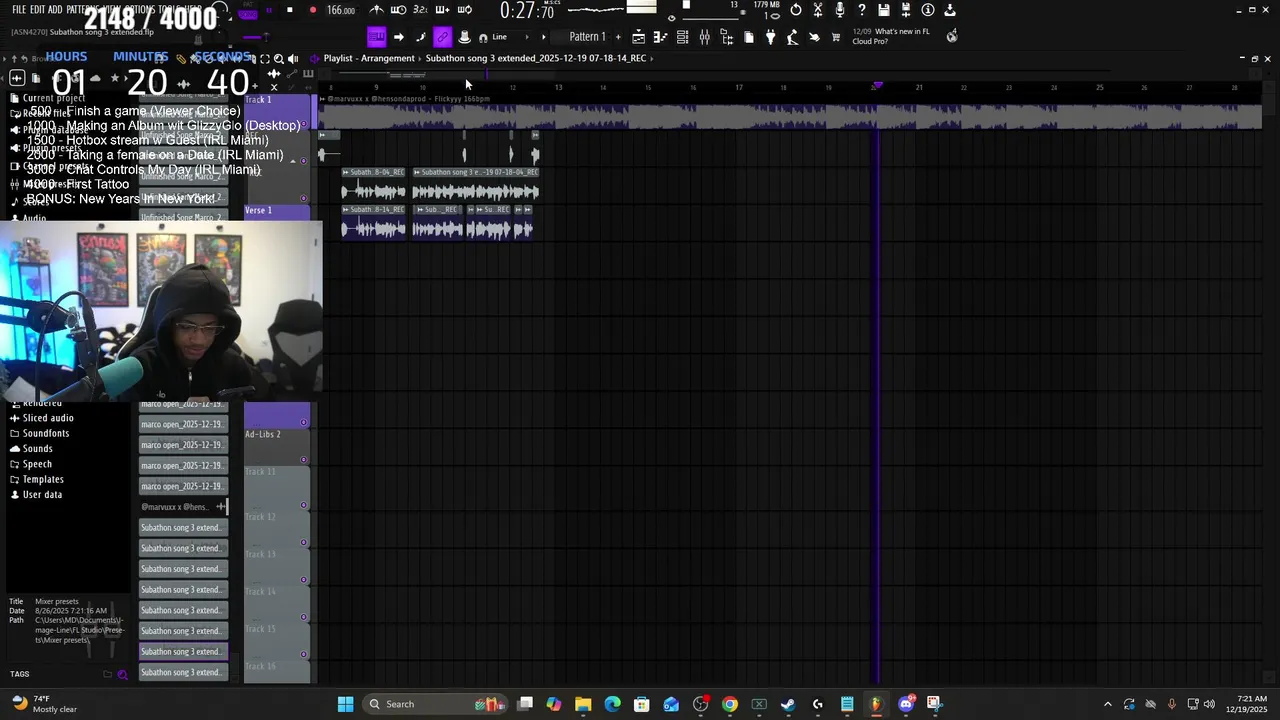Toggle typing keyboard to piano icon
Viewport: 1280px width, 720px height.
coord(376,37)
